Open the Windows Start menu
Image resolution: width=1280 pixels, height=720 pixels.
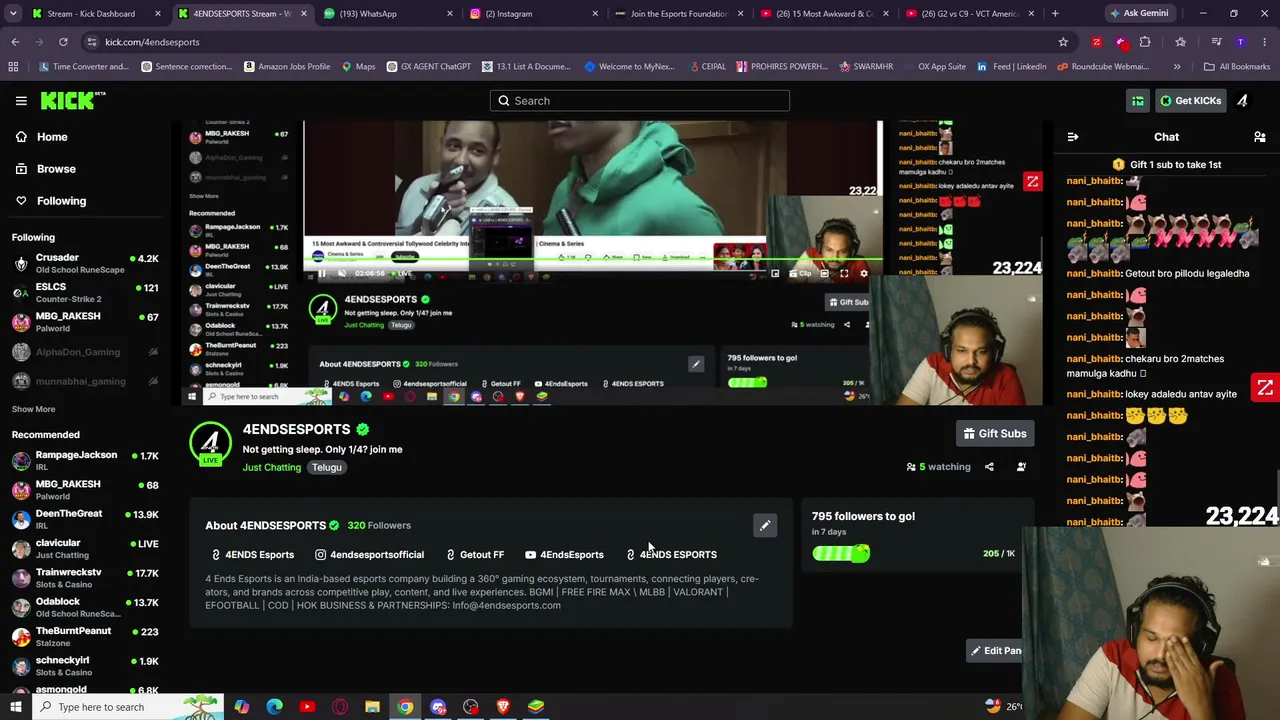[15, 707]
